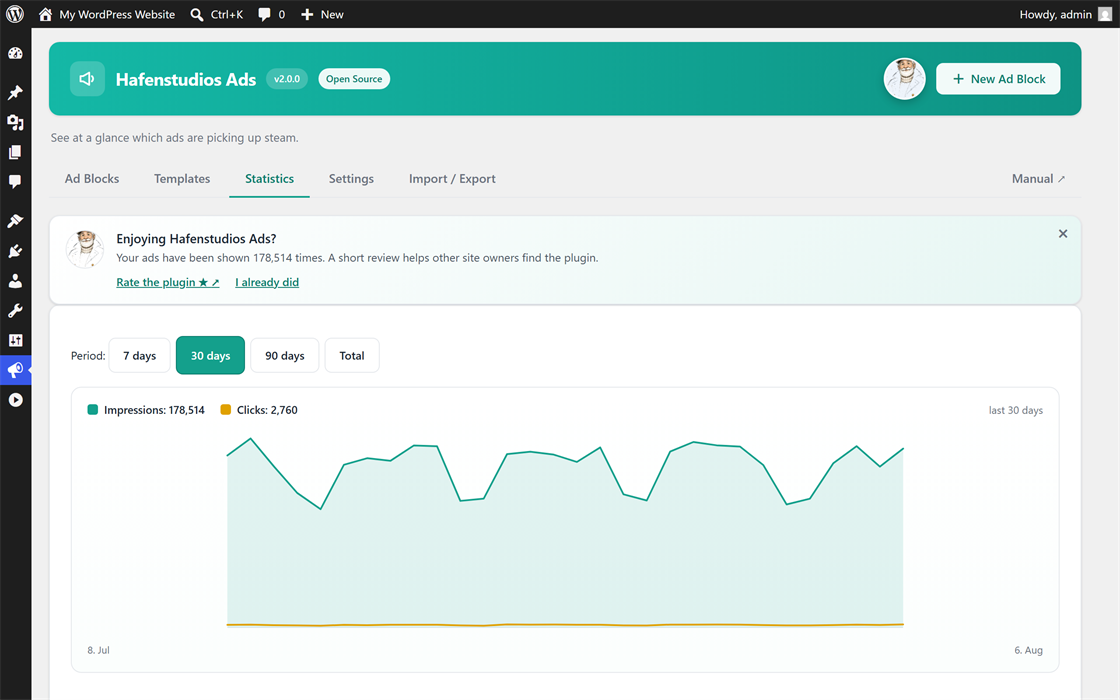Open the comments bubble in admin bar
The width and height of the screenshot is (1120, 700).
[264, 14]
